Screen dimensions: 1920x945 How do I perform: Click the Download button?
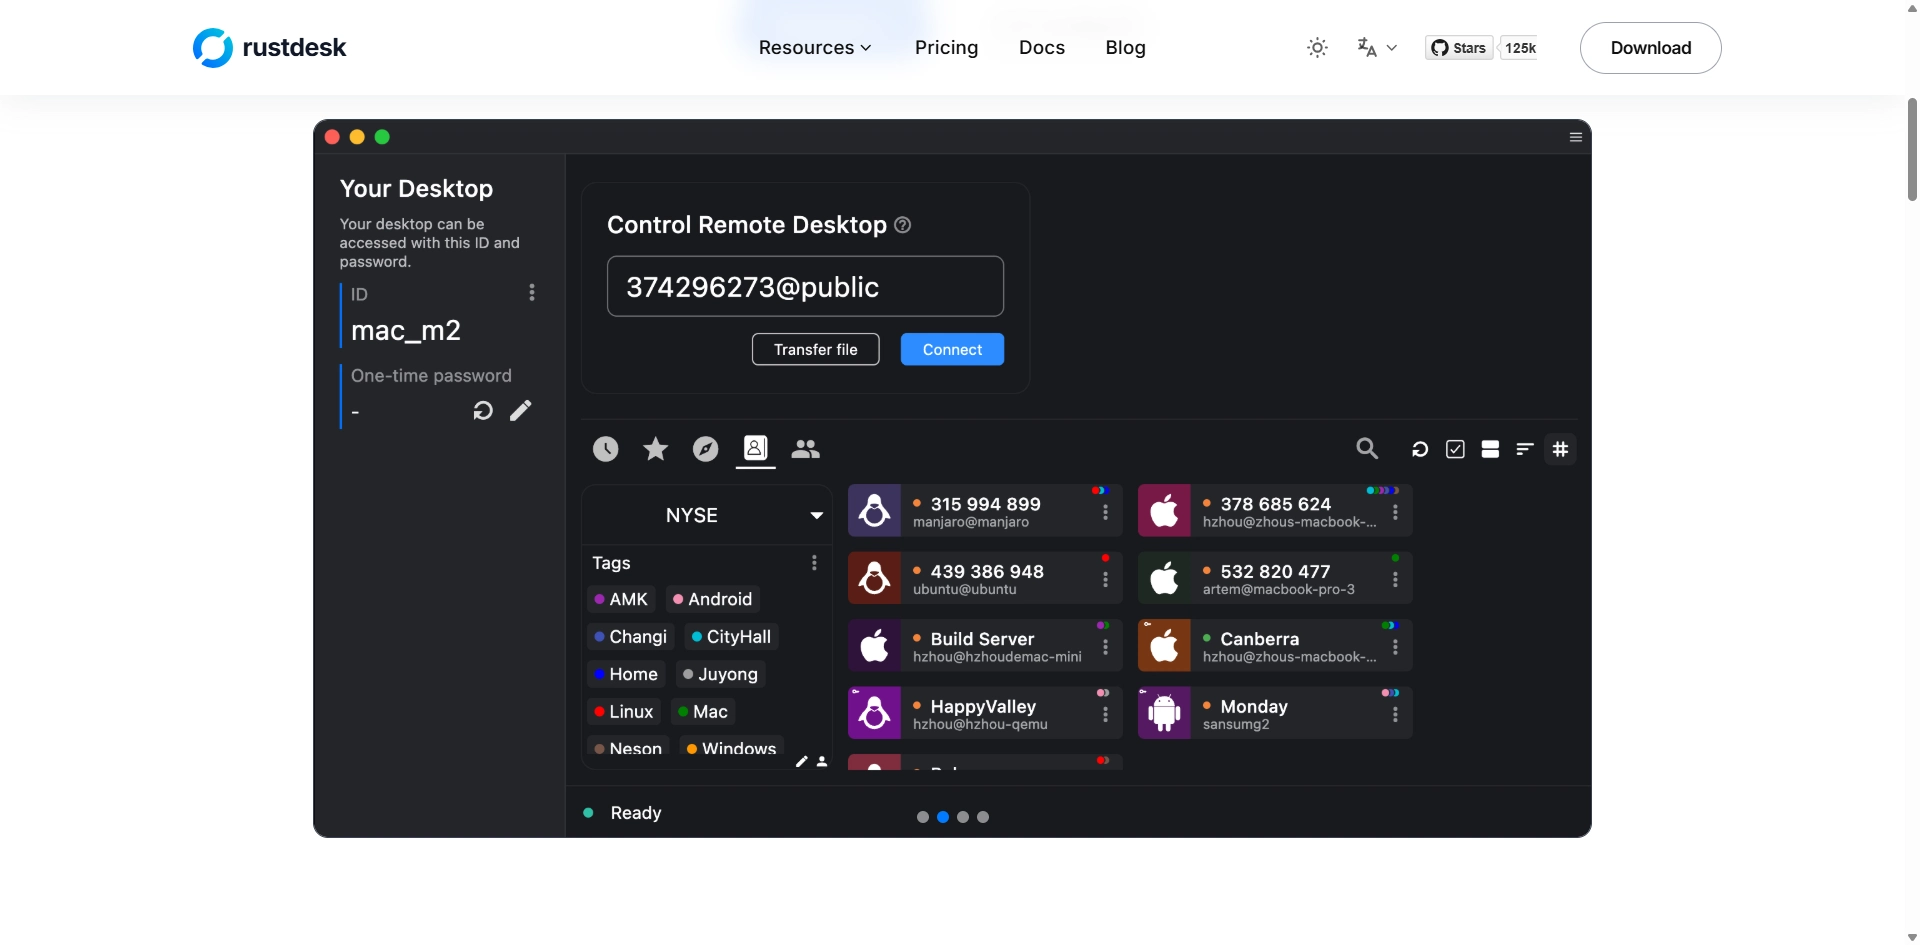[1650, 47]
